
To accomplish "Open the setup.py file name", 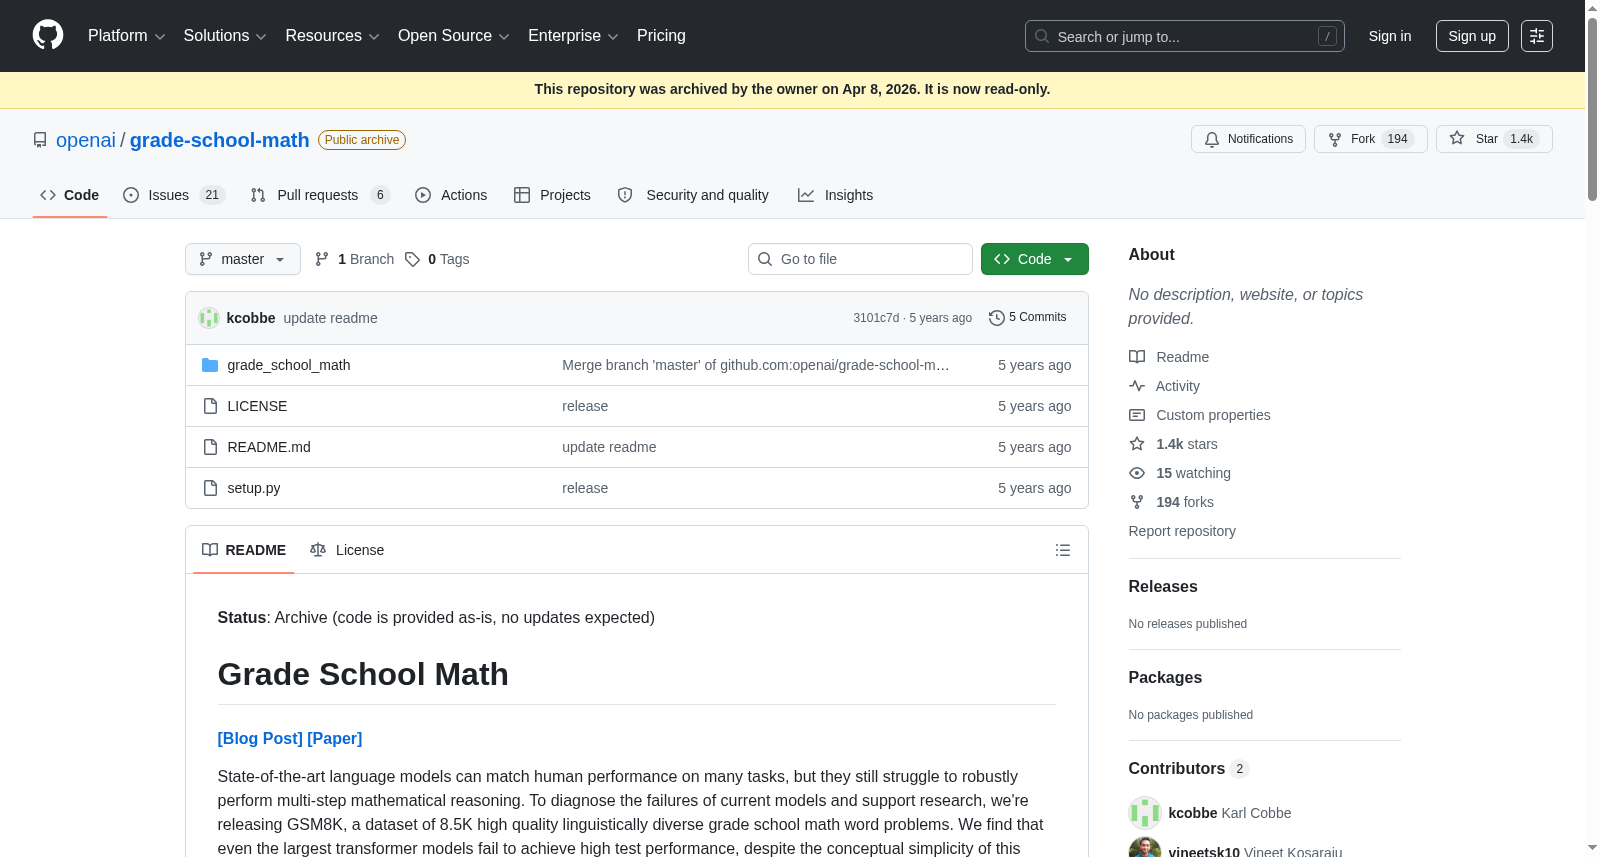I will [x=254, y=488].
